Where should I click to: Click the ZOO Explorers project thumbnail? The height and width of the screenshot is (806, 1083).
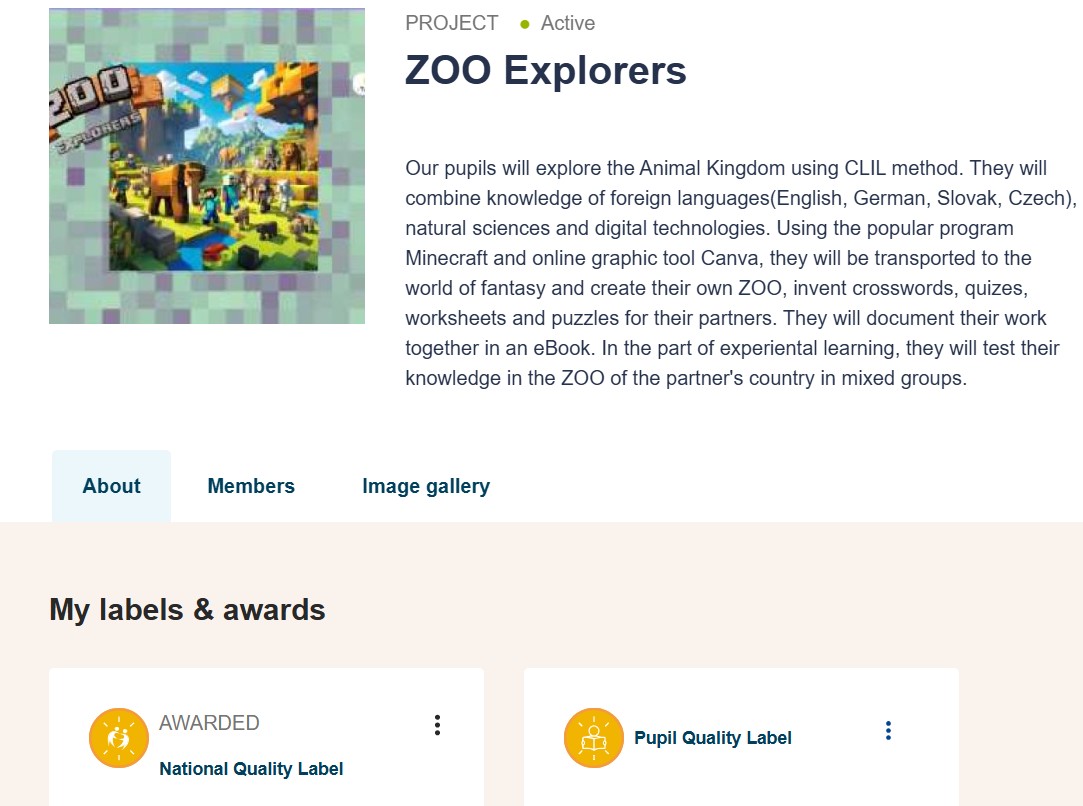pos(207,166)
